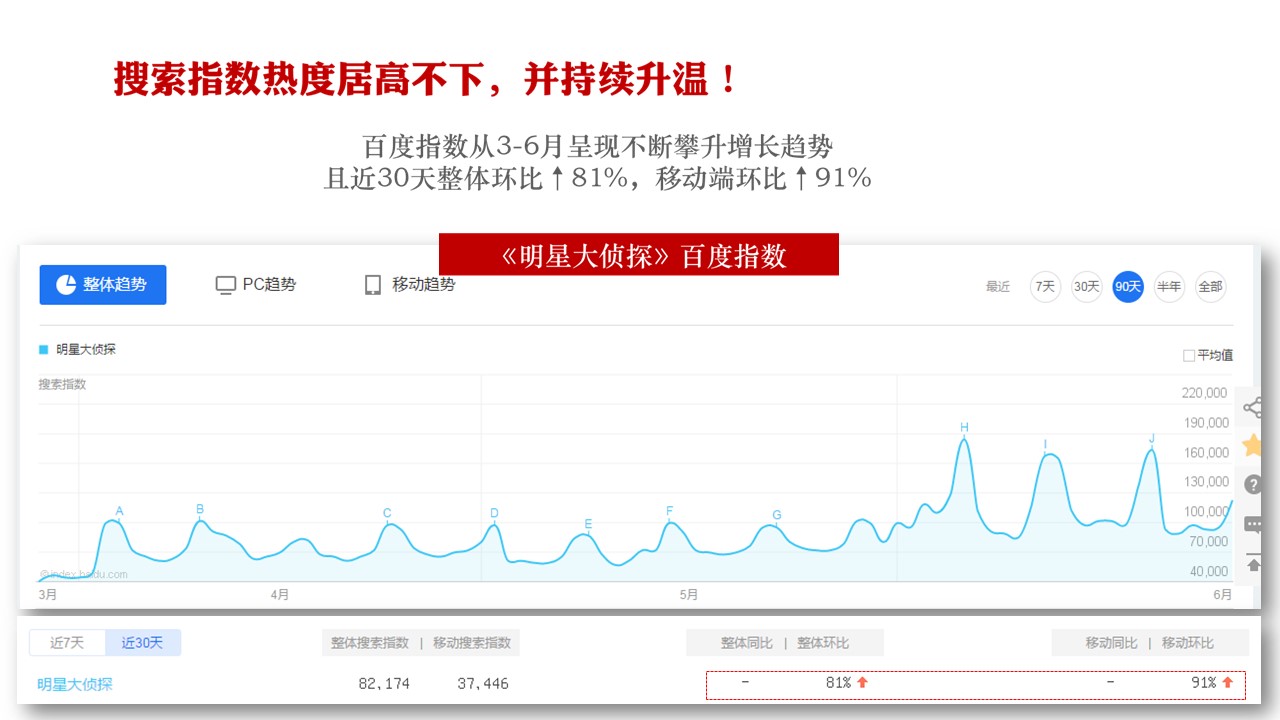This screenshot has height=720, width=1280.
Task: Click chart peak marker F
Action: pos(669,511)
